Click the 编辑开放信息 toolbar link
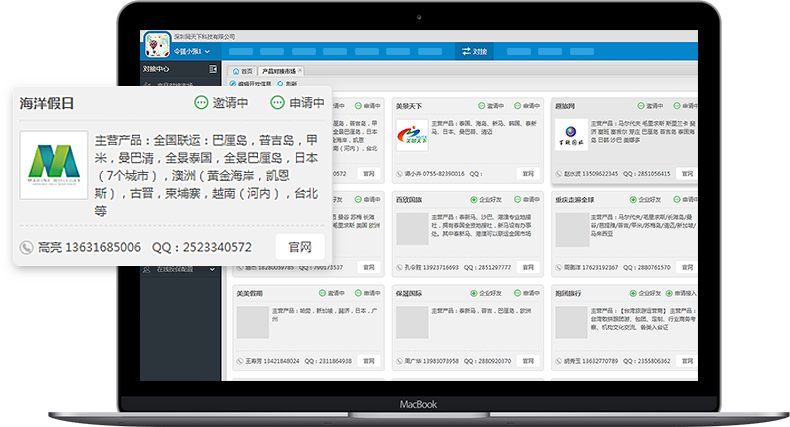The width and height of the screenshot is (790, 427). pyautogui.click(x=250, y=84)
